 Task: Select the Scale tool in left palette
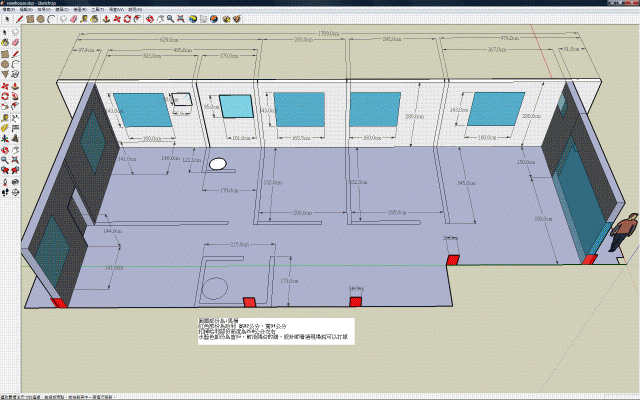5,108
